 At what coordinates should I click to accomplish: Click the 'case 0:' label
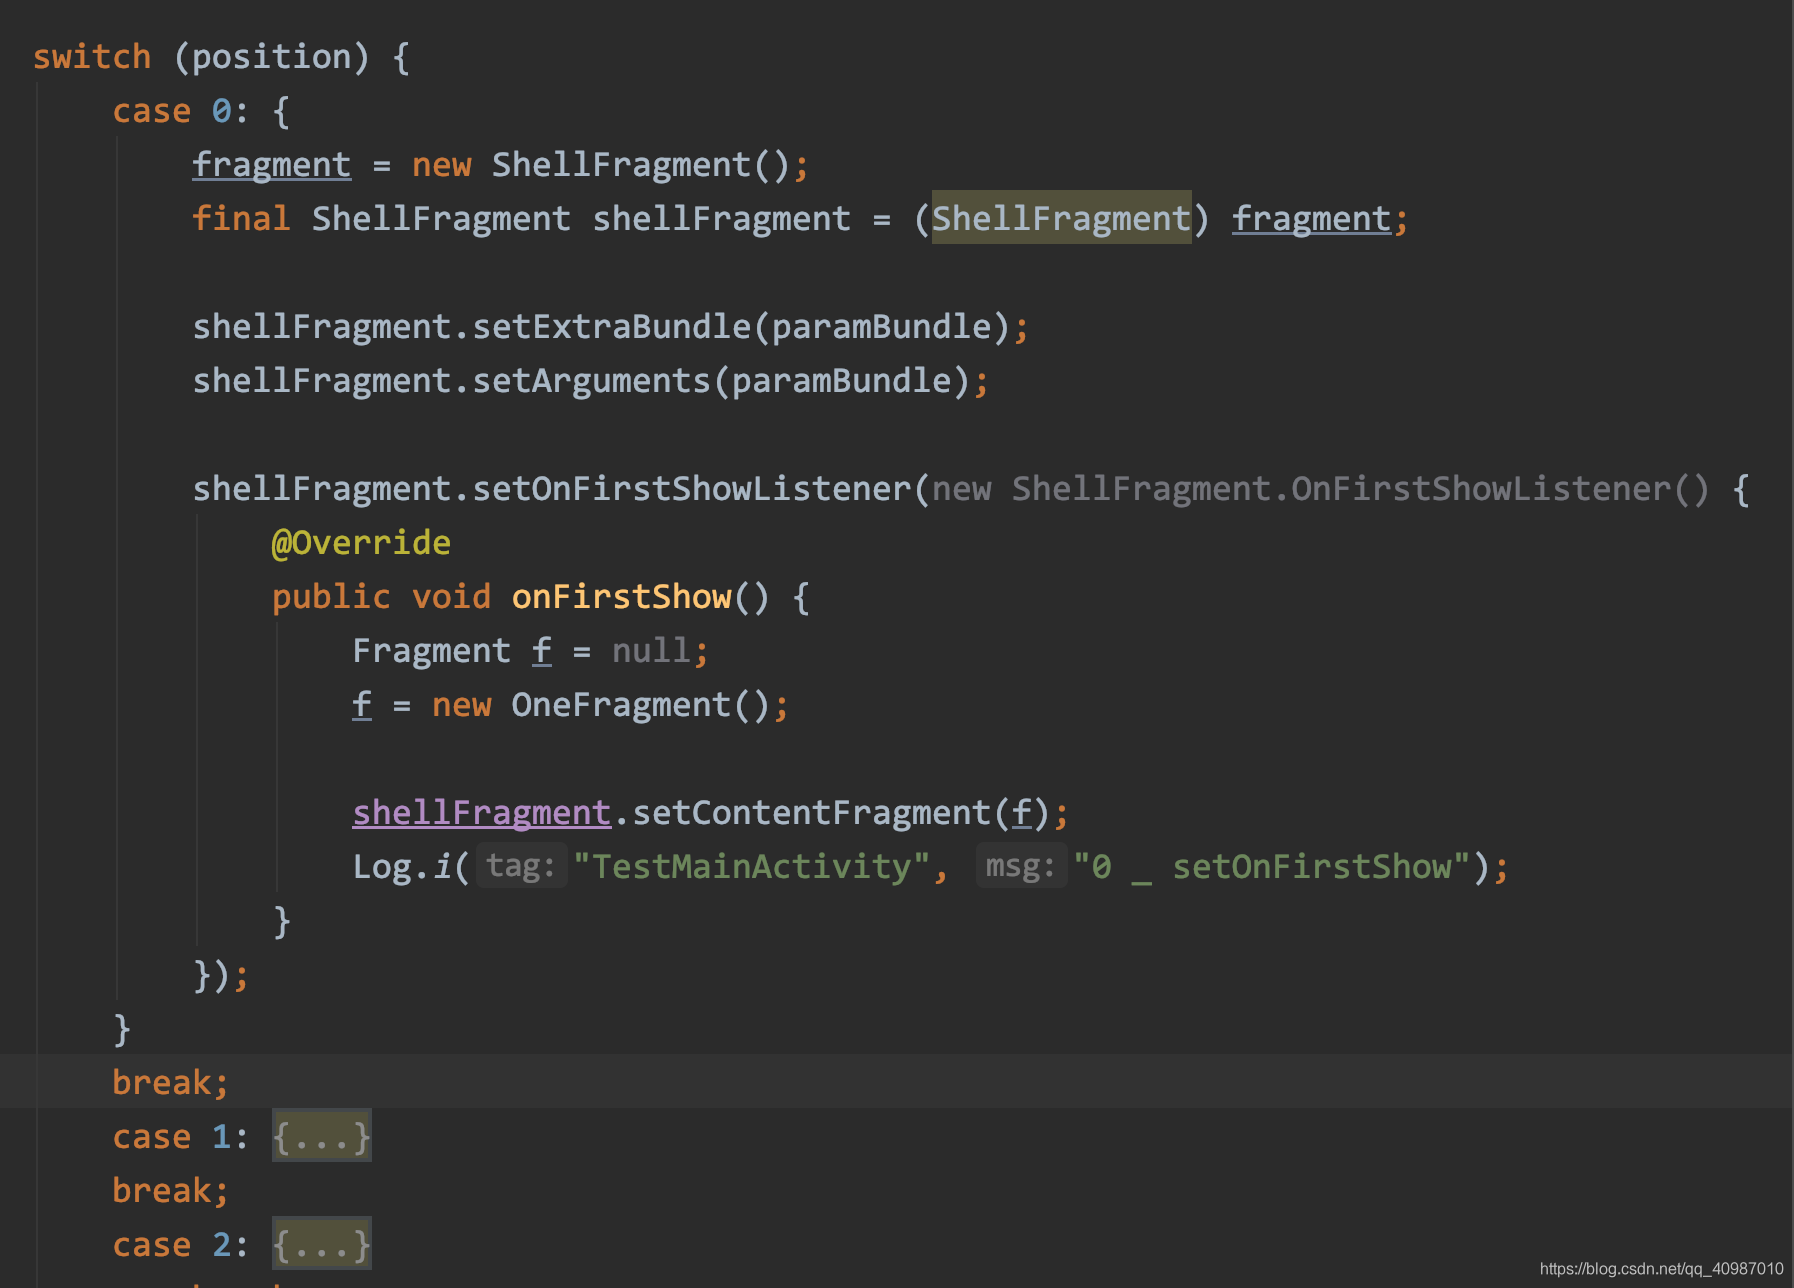180,110
